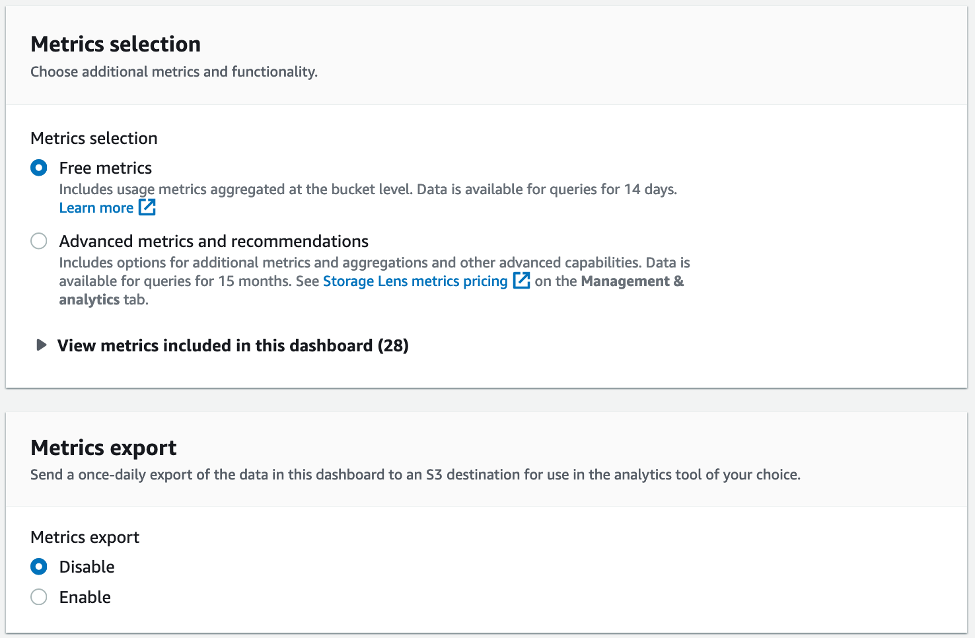Select the Free metrics radio button
Image resolution: width=977 pixels, height=639 pixels.
39,168
